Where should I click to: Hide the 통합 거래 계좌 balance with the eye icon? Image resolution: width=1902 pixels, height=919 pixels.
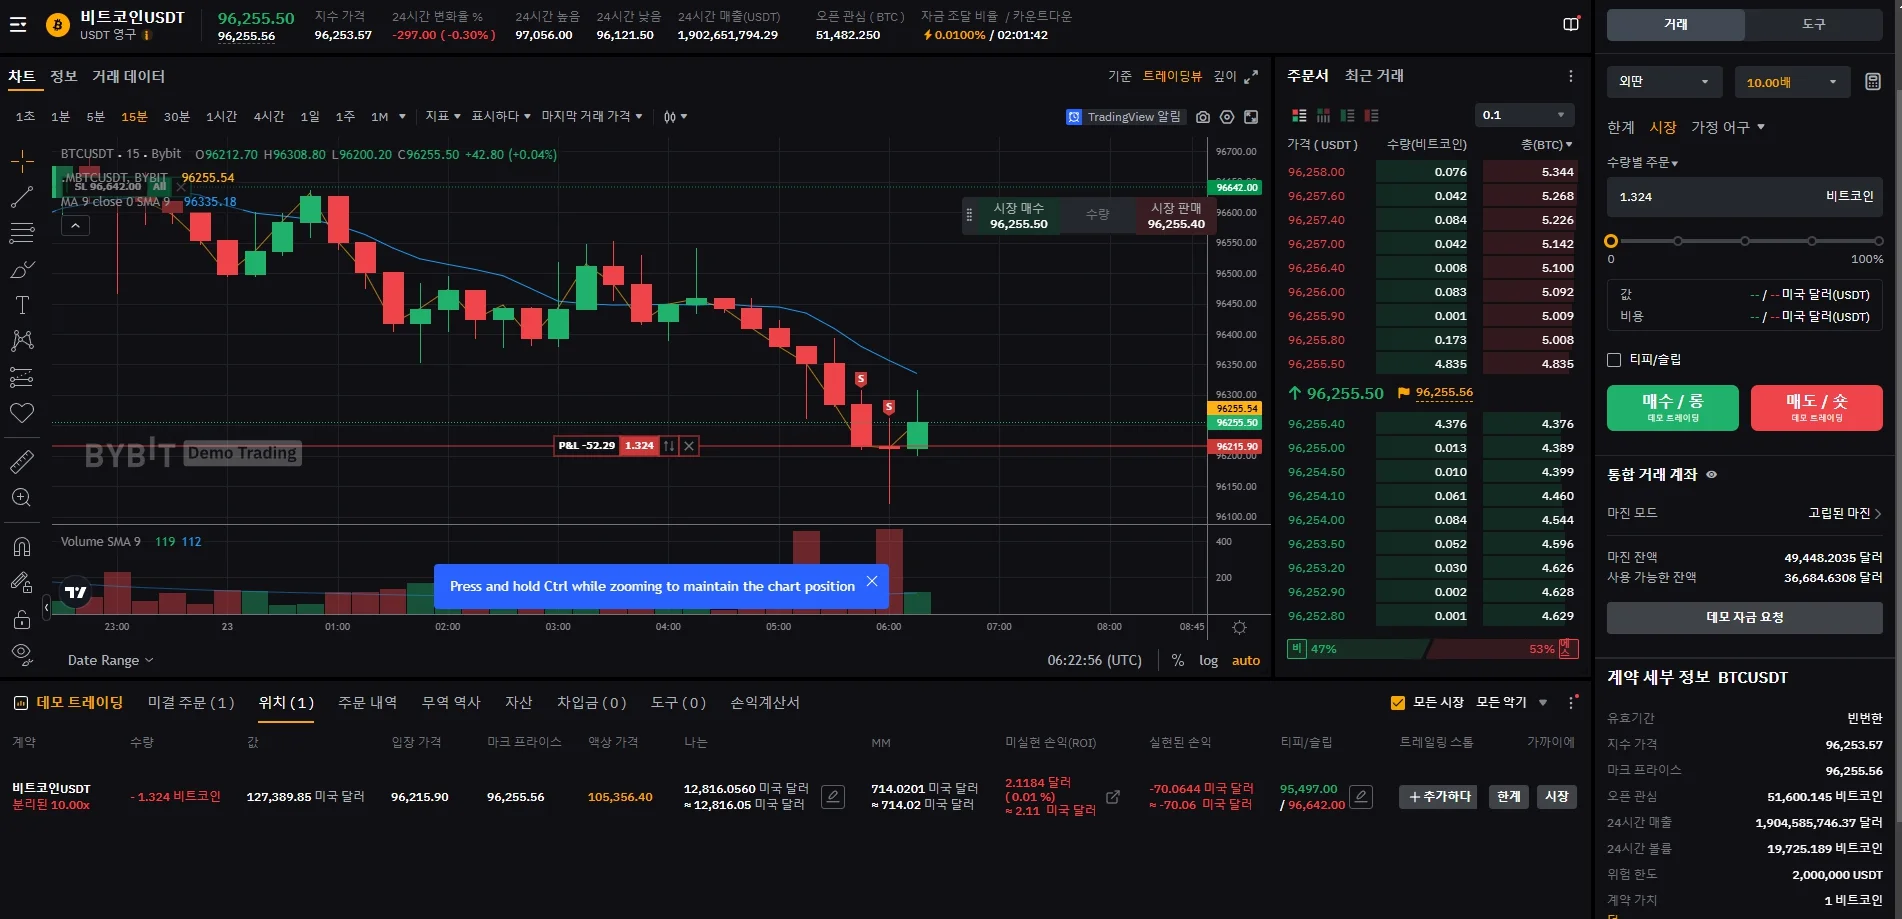(1711, 475)
